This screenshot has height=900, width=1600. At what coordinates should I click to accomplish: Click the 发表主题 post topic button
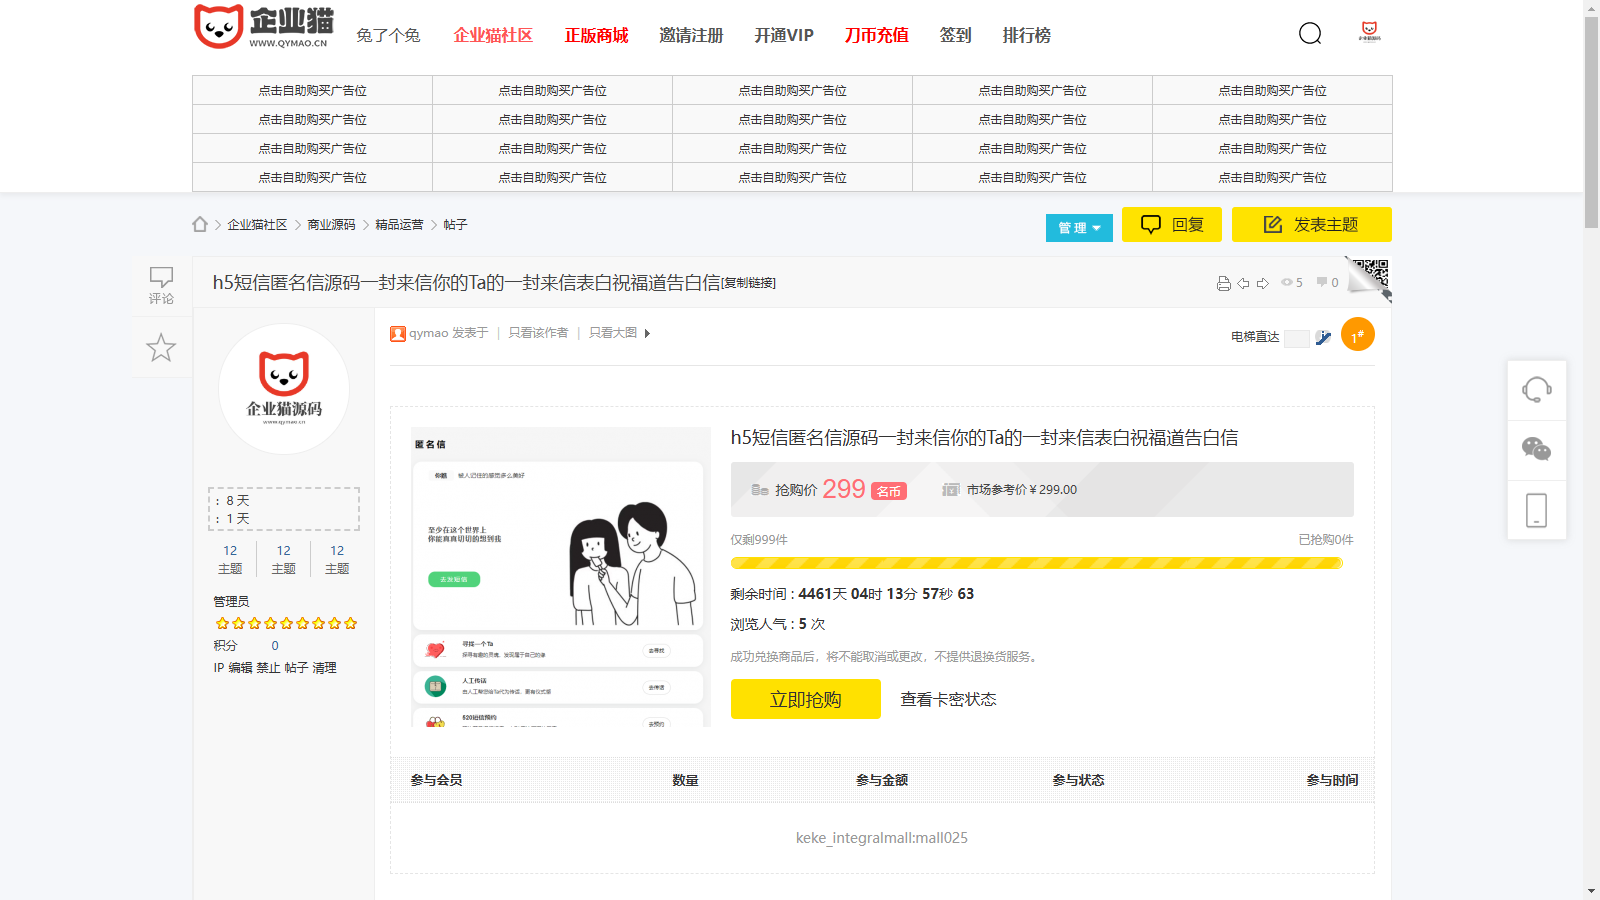click(1311, 224)
